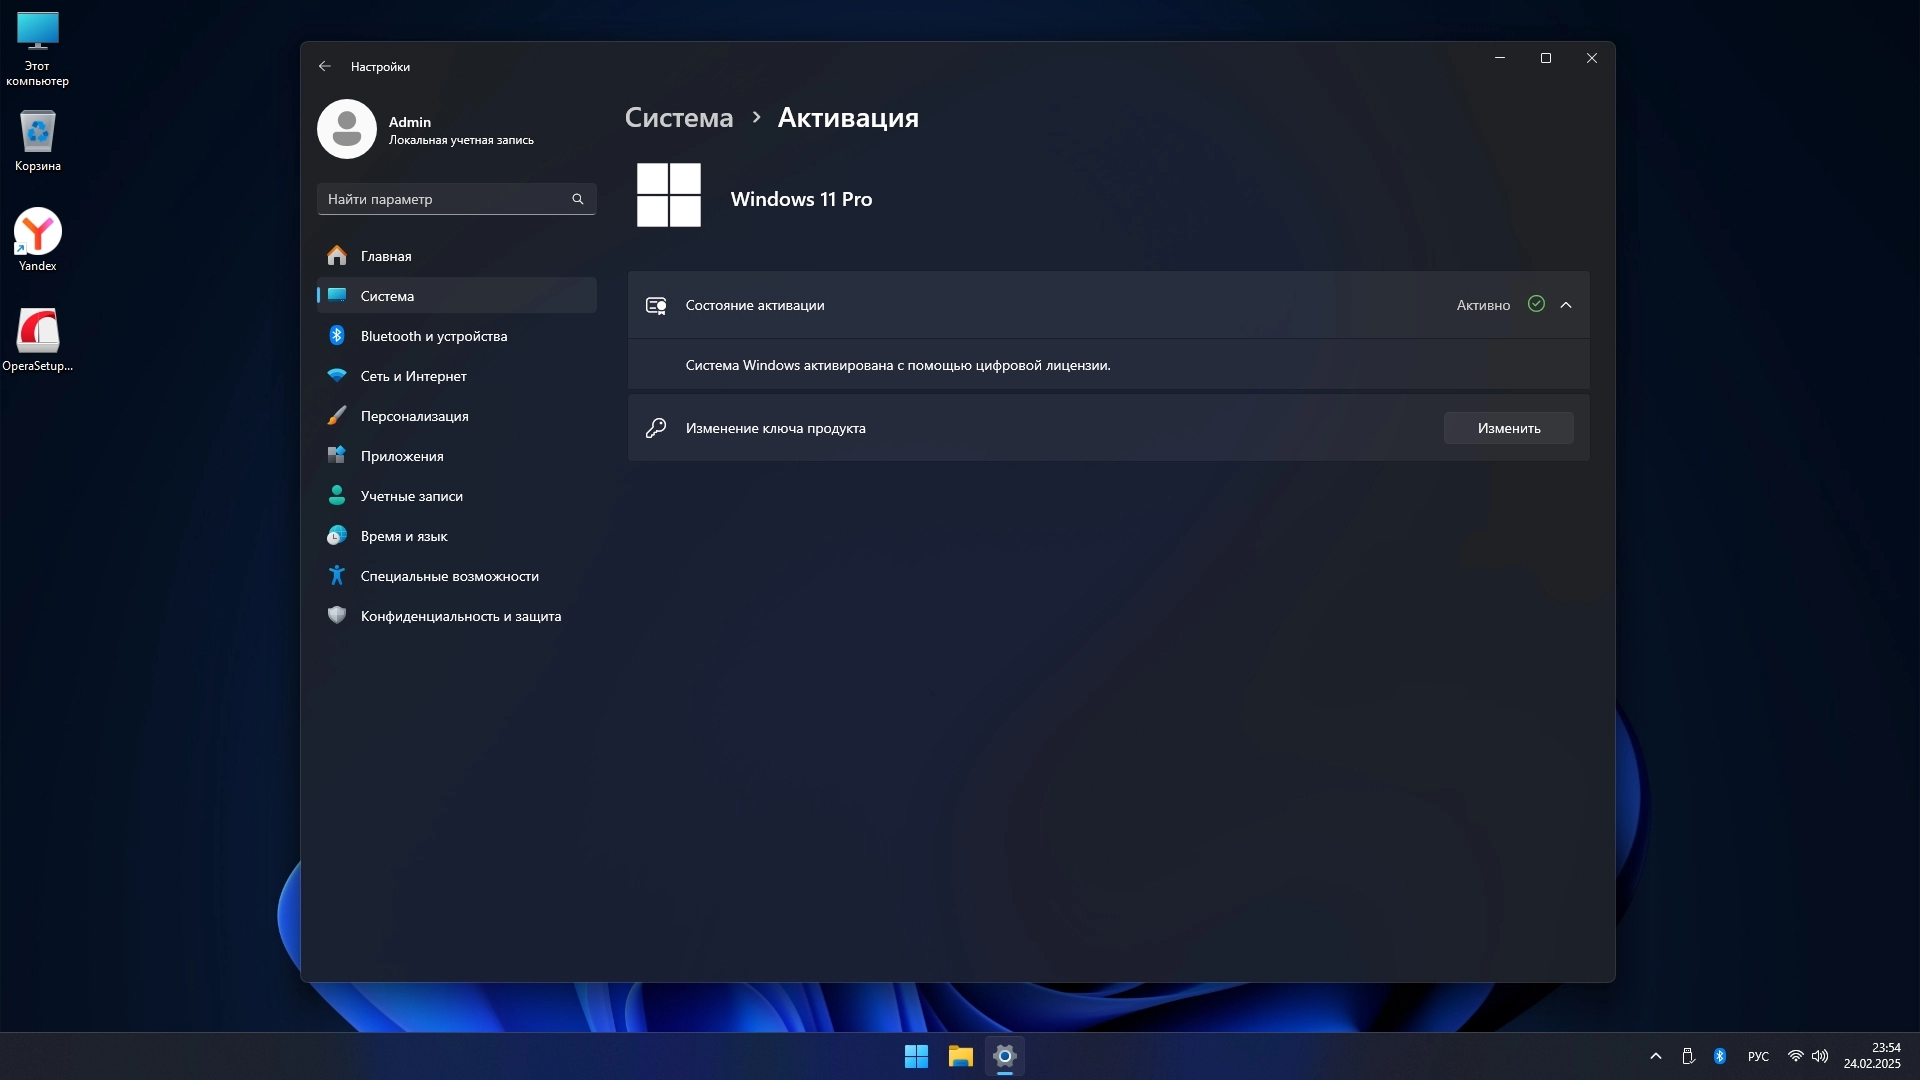Select Учетные записи in the sidebar

point(411,496)
